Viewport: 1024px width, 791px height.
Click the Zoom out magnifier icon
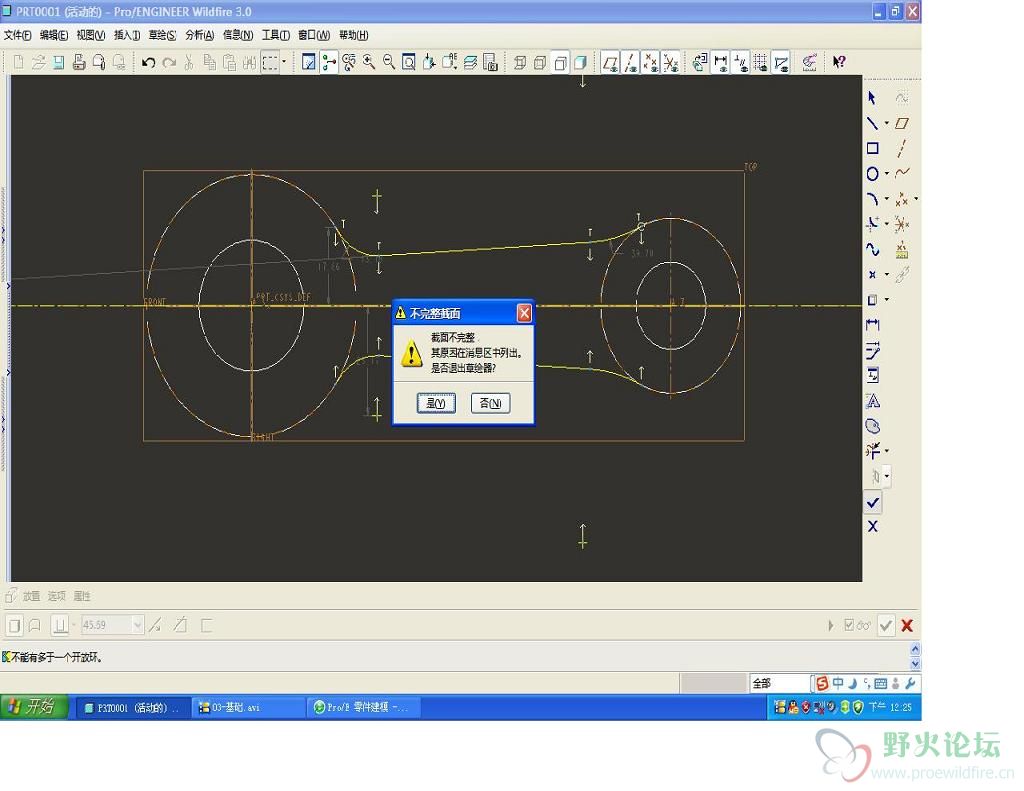coord(389,62)
